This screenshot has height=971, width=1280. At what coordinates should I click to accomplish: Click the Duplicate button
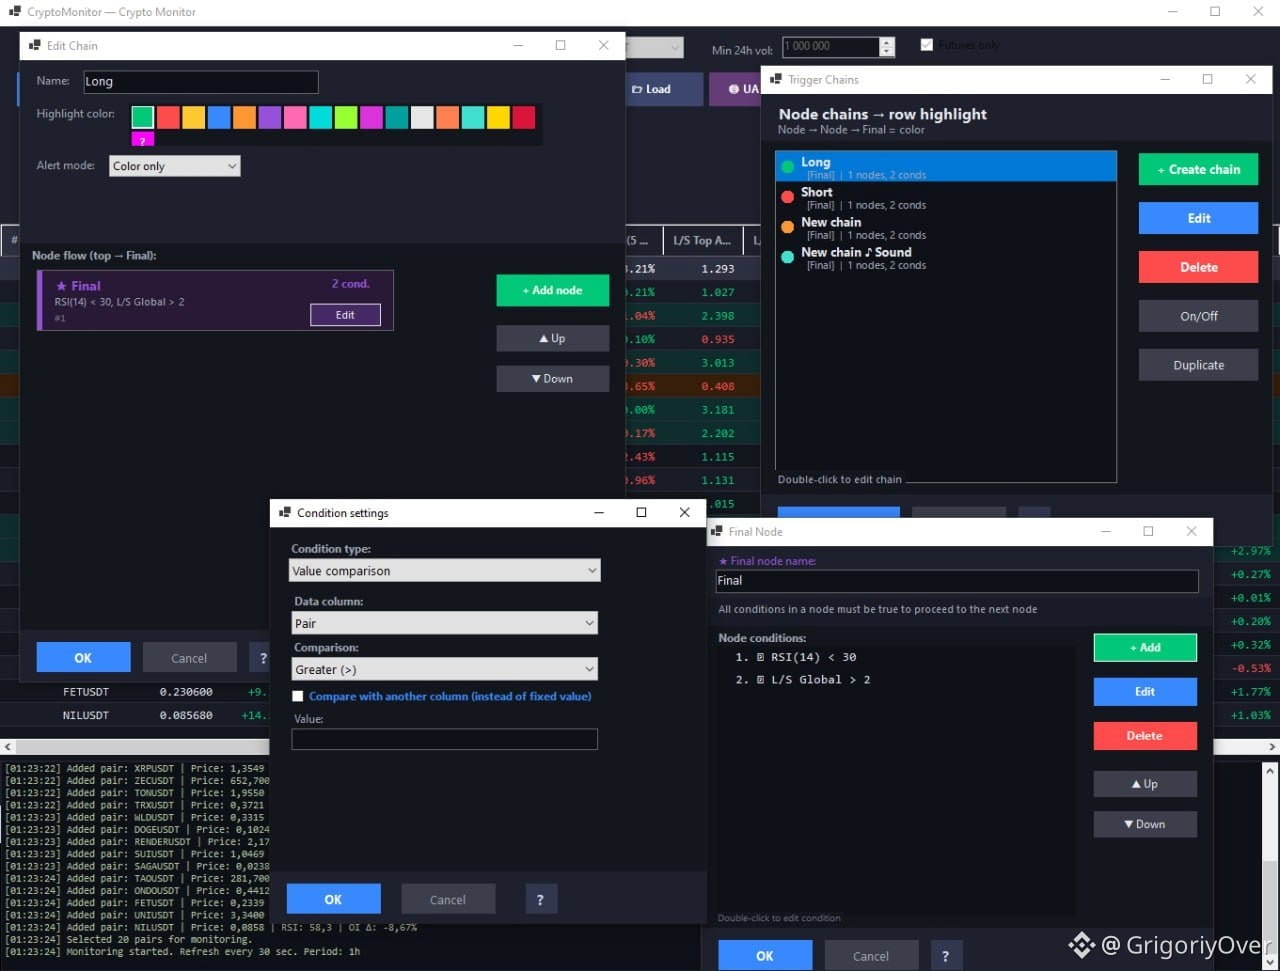tap(1198, 365)
